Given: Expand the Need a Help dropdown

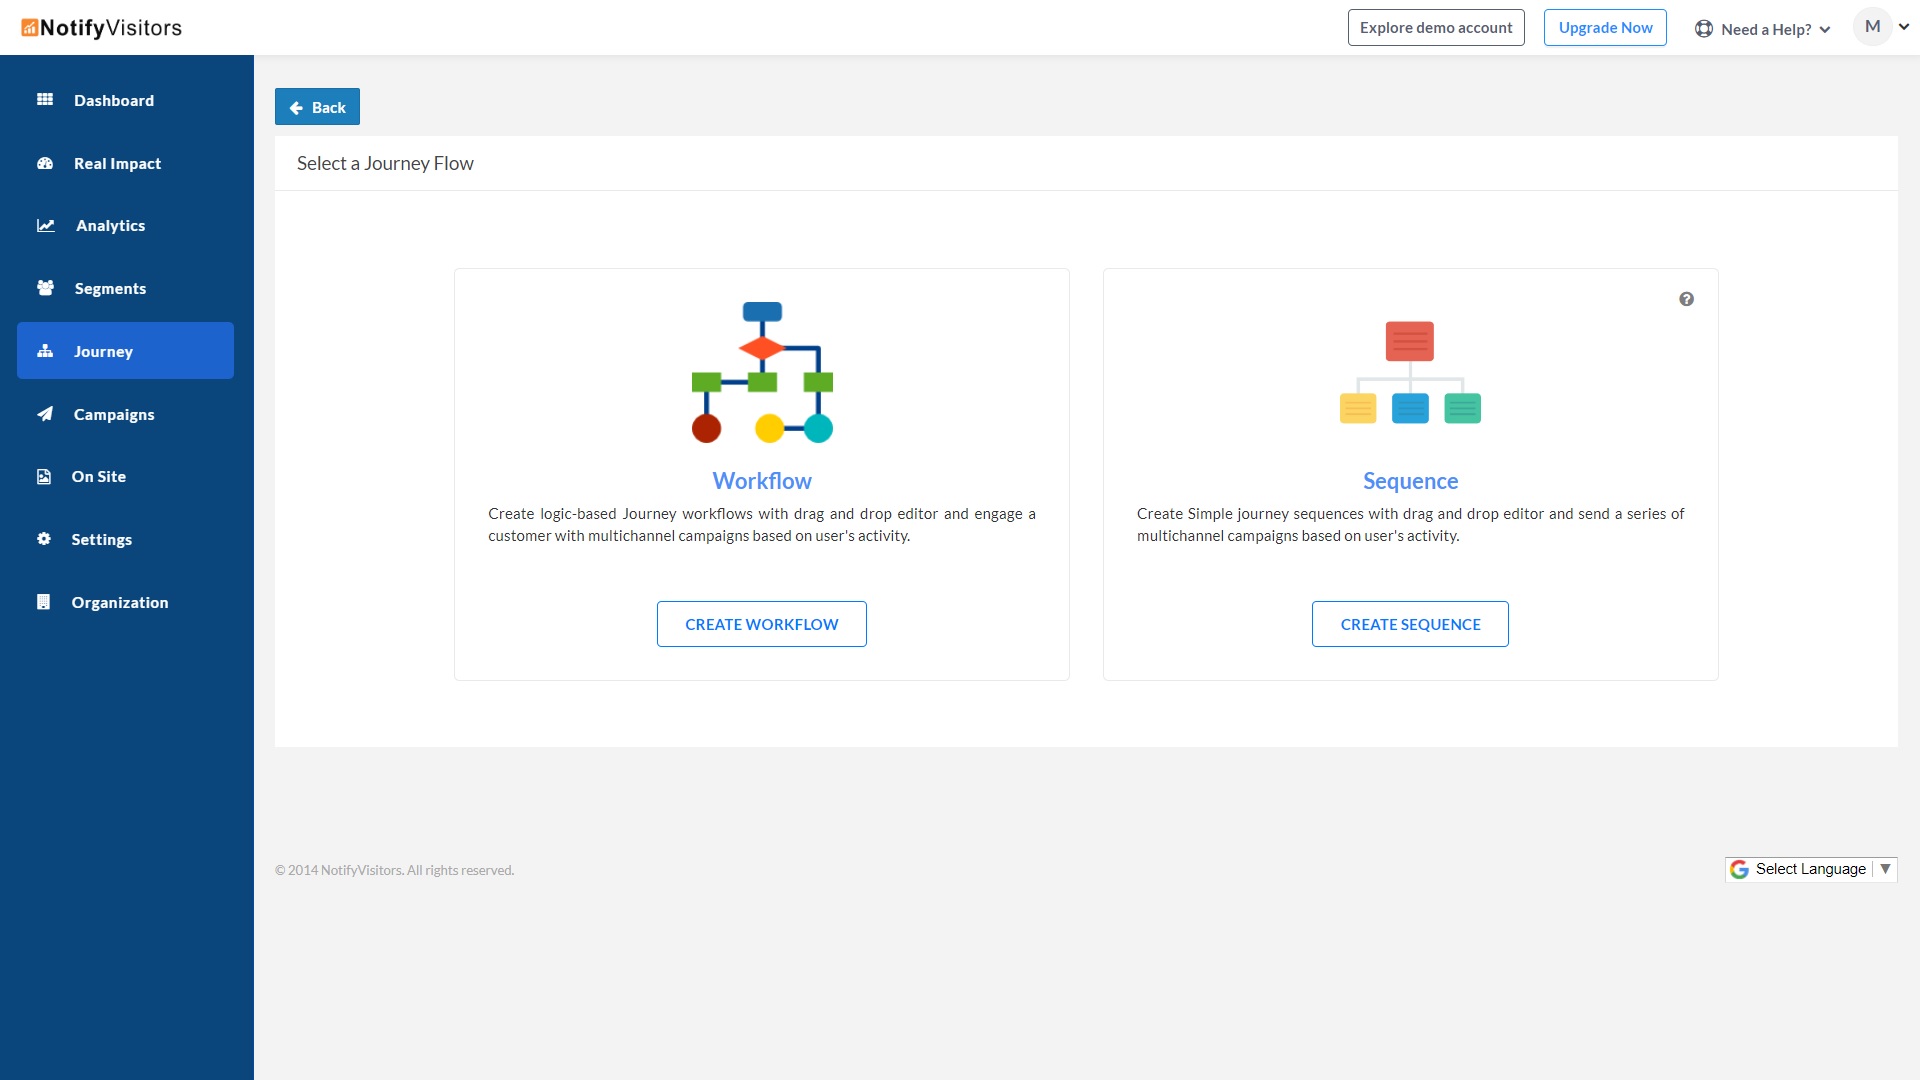Looking at the screenshot, I should (1764, 29).
